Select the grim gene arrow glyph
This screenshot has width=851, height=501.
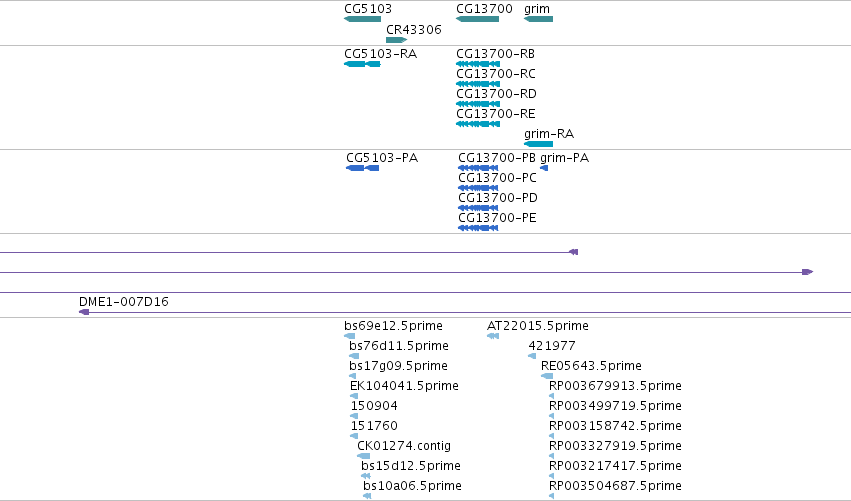point(538,19)
